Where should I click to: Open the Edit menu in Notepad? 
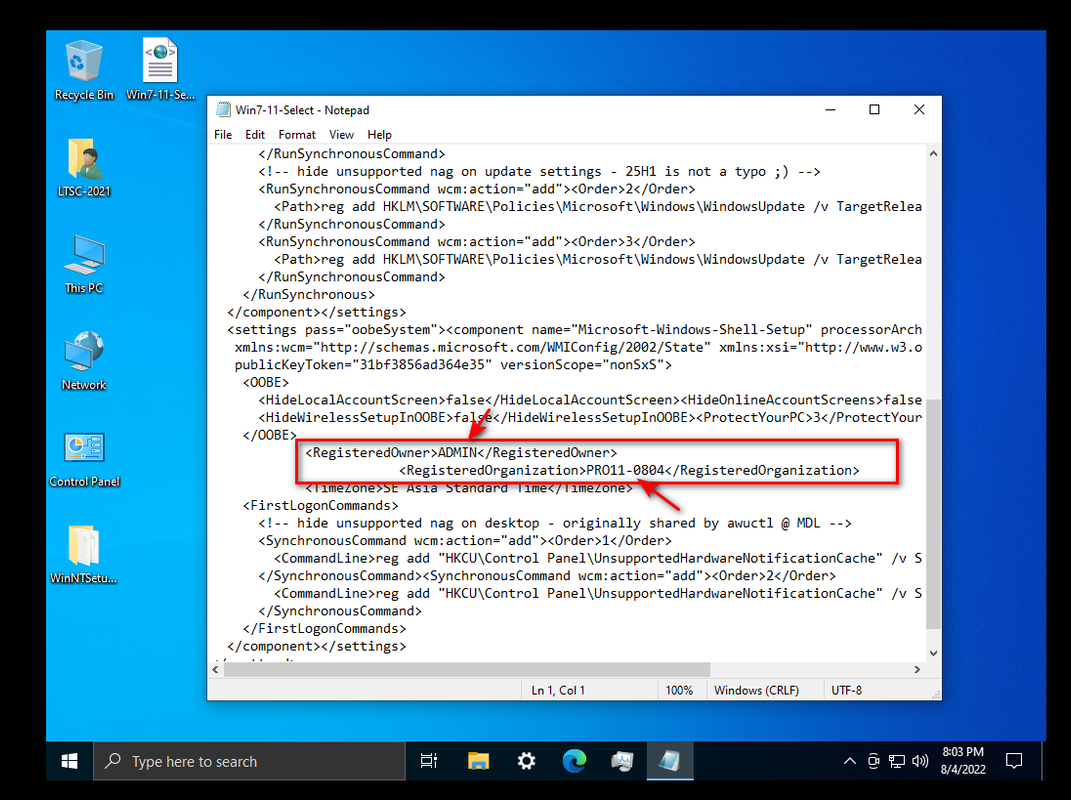255,135
